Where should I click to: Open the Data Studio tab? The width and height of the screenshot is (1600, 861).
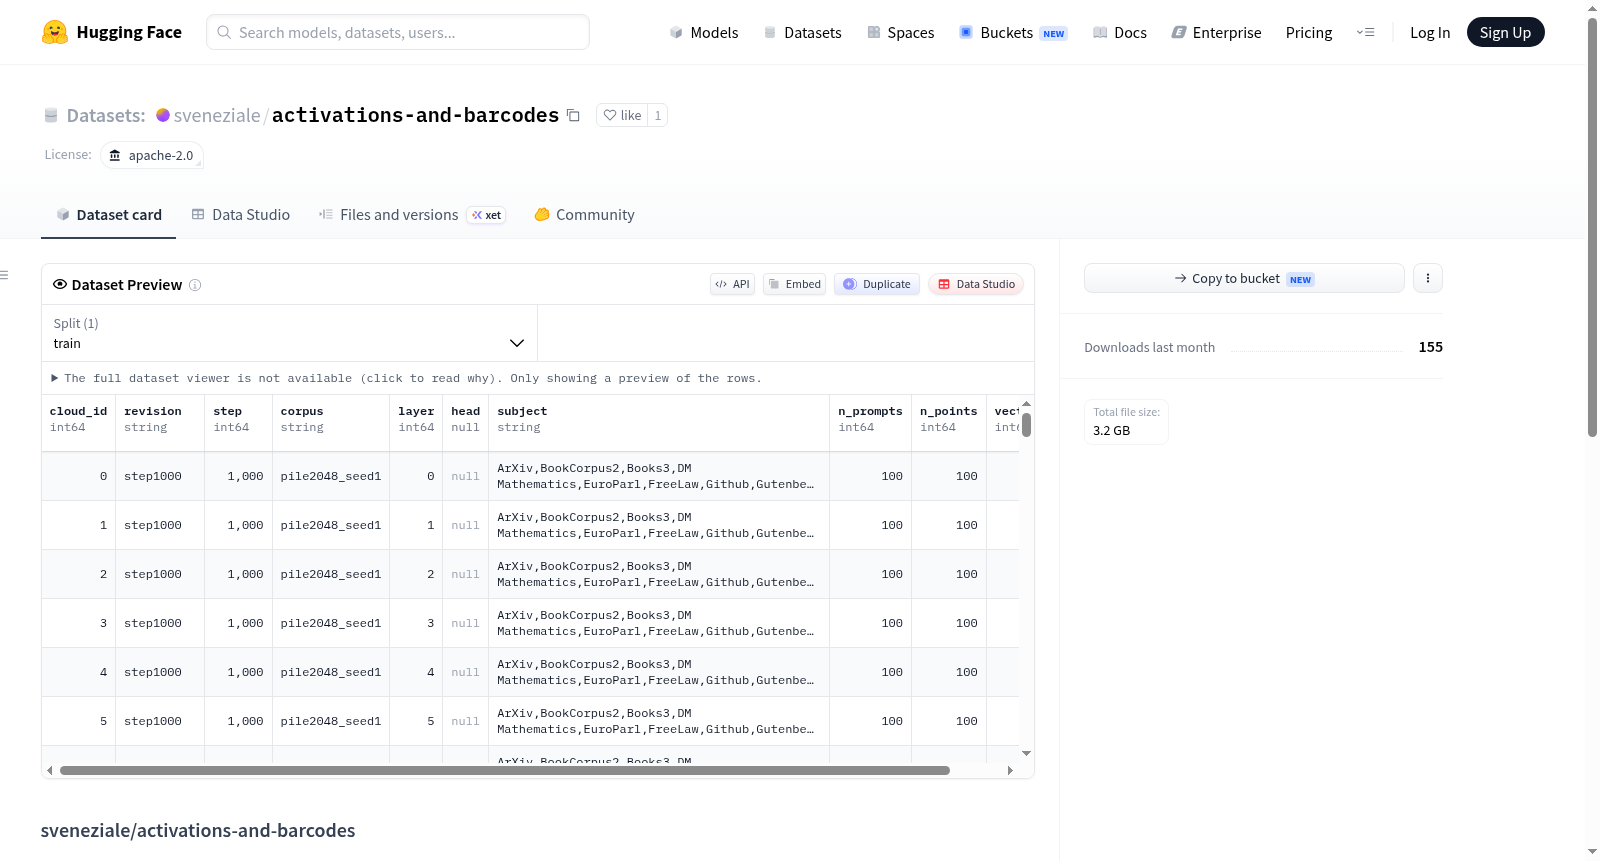(x=241, y=215)
